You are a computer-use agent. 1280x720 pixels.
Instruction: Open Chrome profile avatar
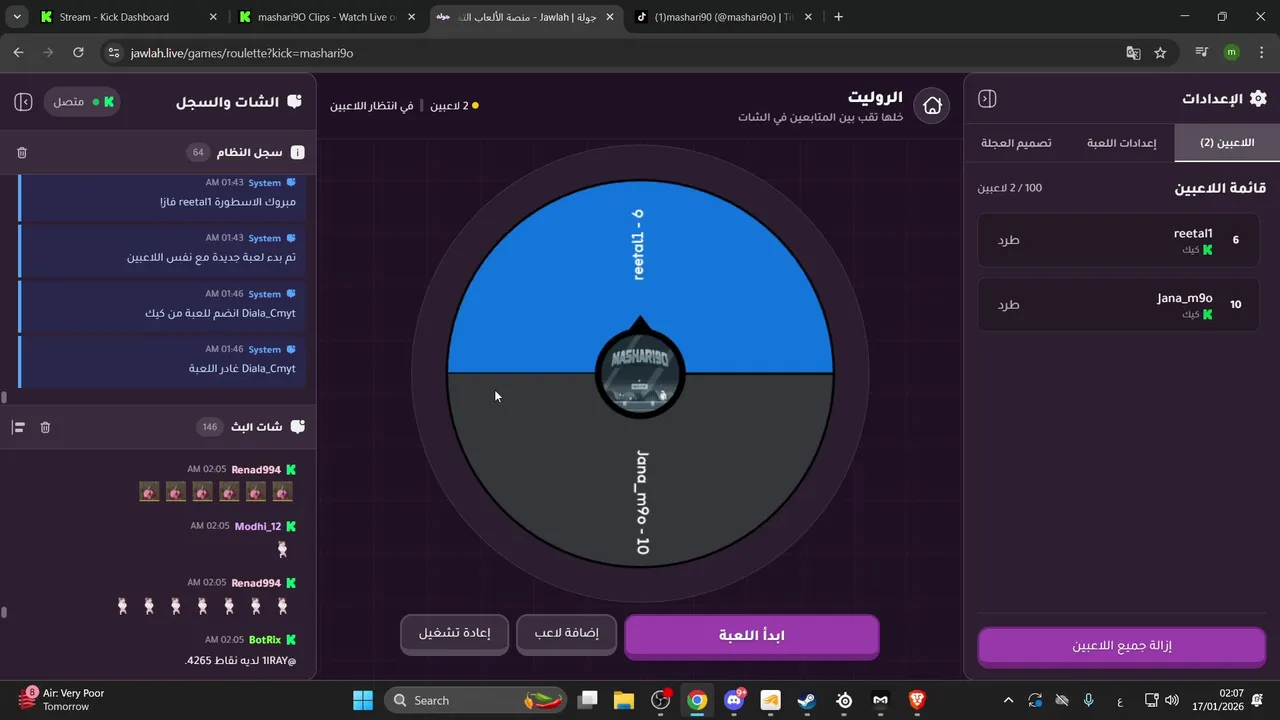(1231, 53)
